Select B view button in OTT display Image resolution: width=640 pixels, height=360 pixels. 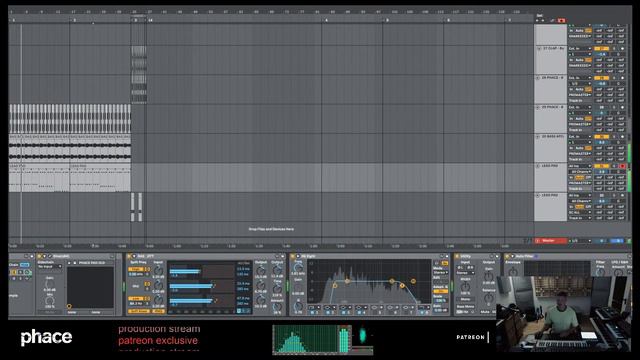[x=243, y=311]
